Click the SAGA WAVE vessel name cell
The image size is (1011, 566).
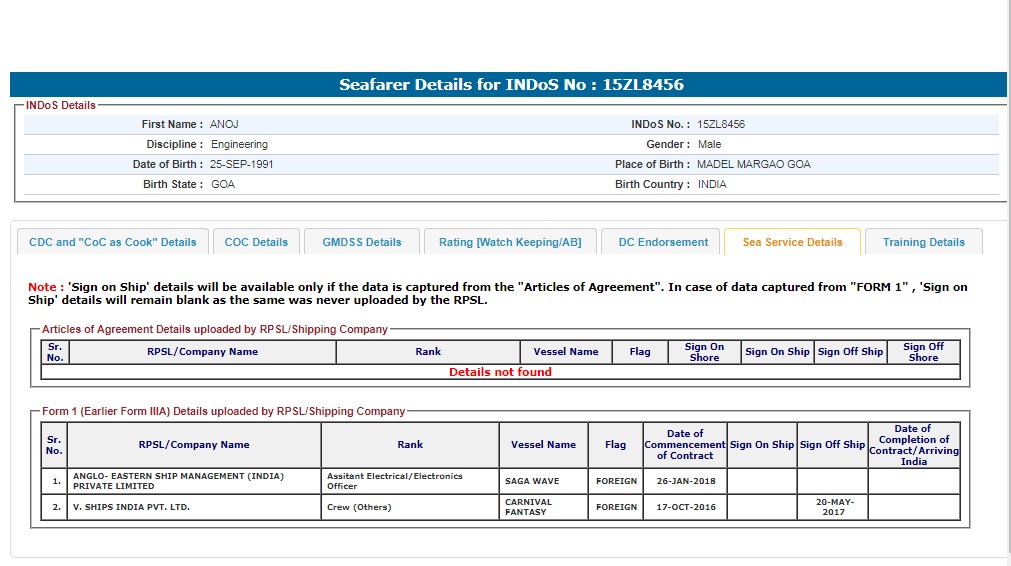click(x=532, y=481)
